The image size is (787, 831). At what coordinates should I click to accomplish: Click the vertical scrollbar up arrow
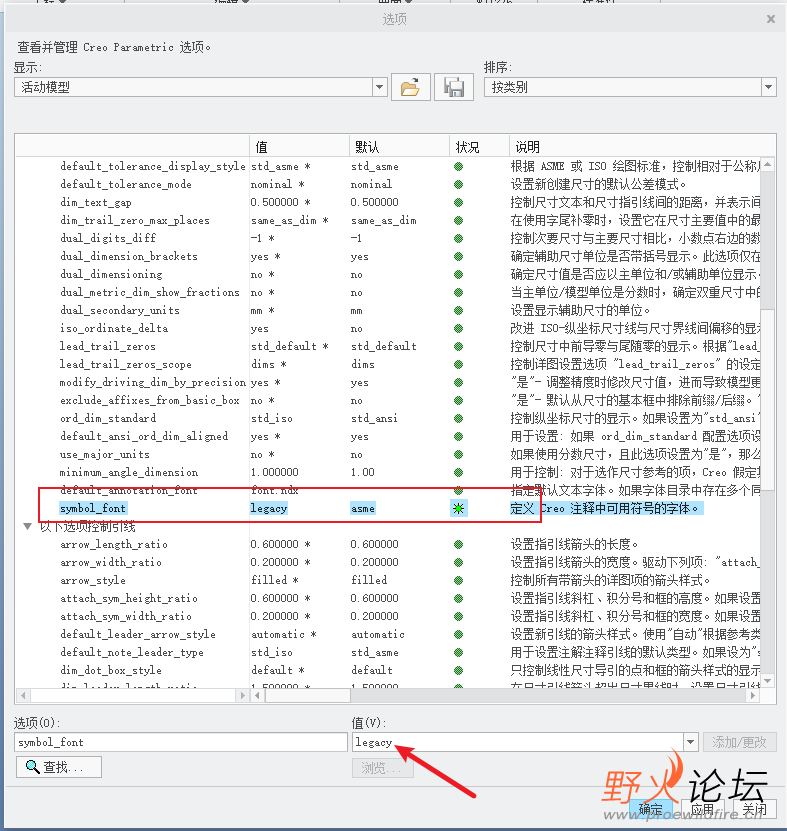click(767, 165)
